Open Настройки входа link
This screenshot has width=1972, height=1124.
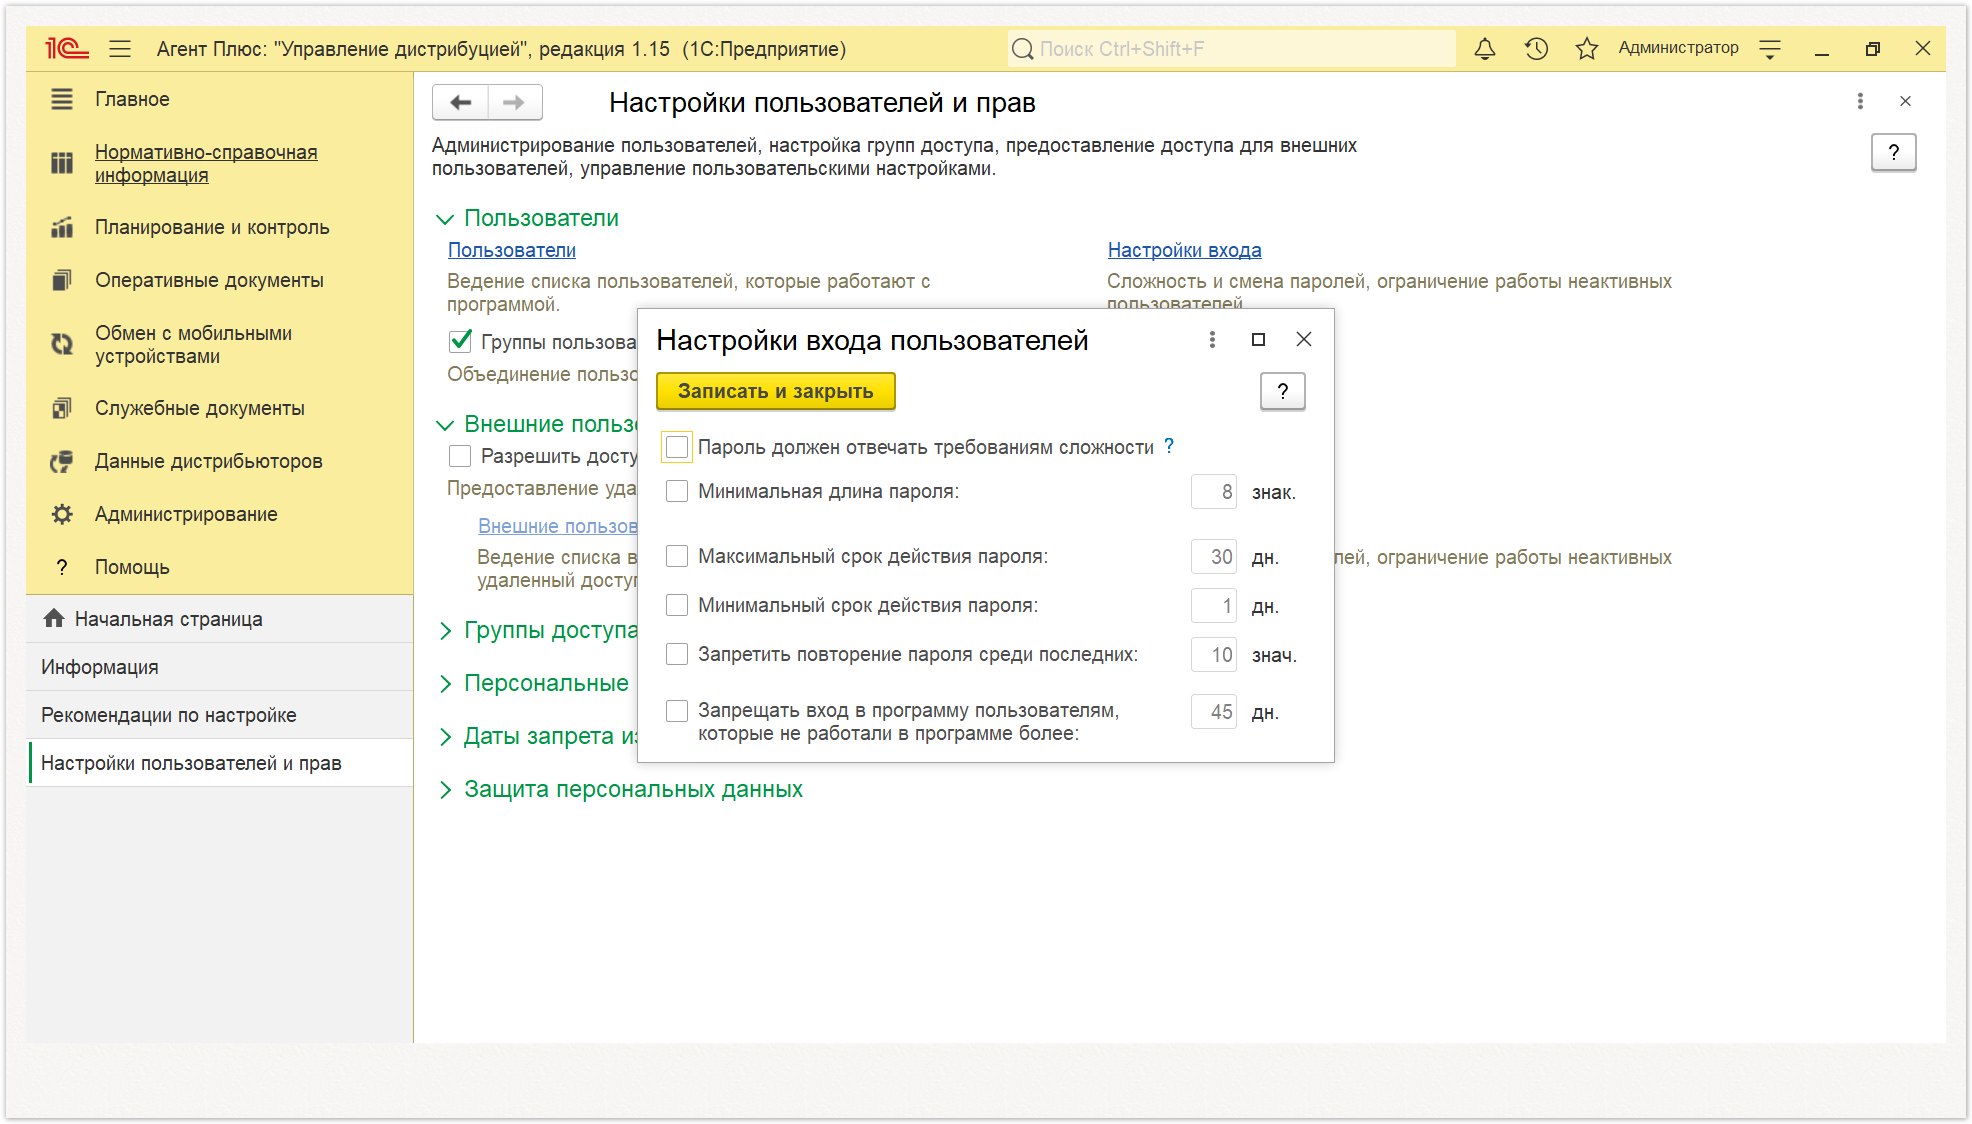click(x=1184, y=250)
